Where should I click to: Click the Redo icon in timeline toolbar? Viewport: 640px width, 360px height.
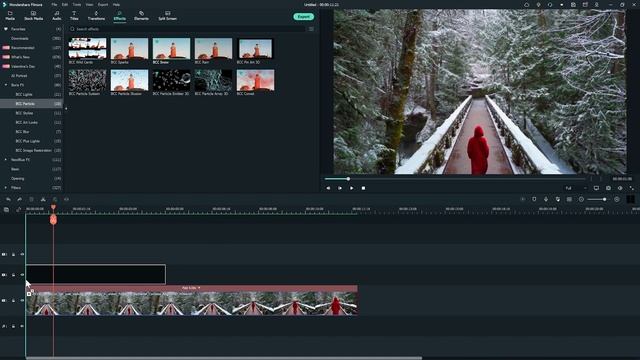[x=20, y=199]
